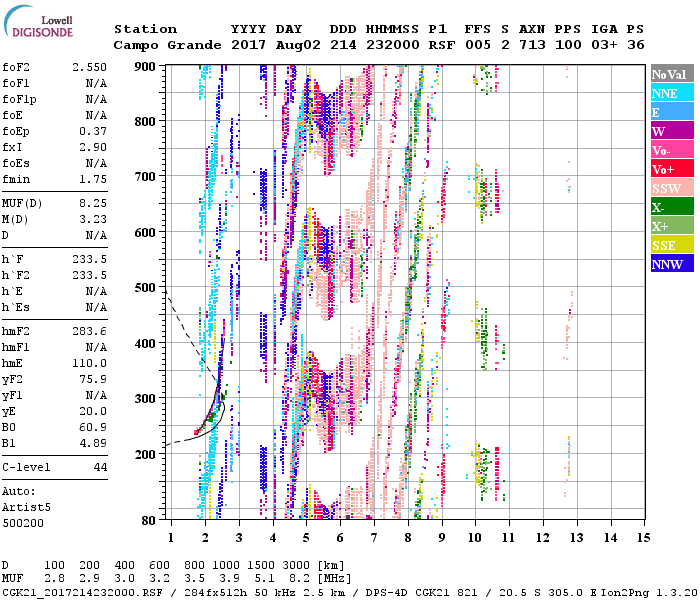Click the yF2 value 75.9

93,379
